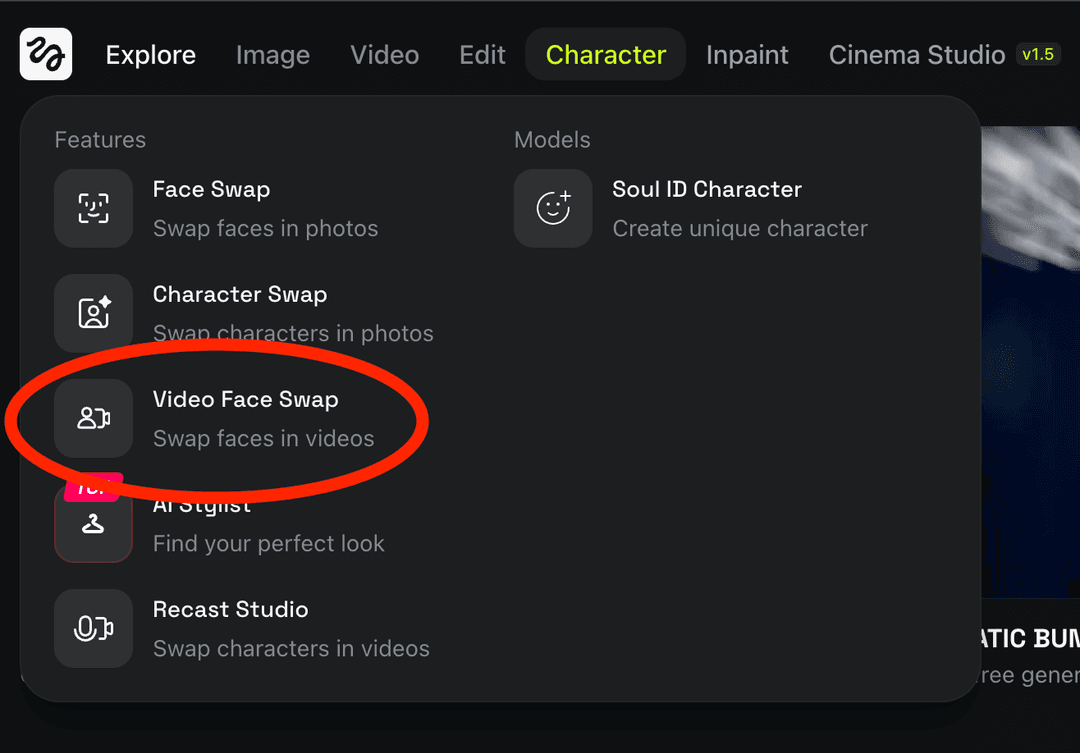Select the Character Swap title

click(x=240, y=295)
